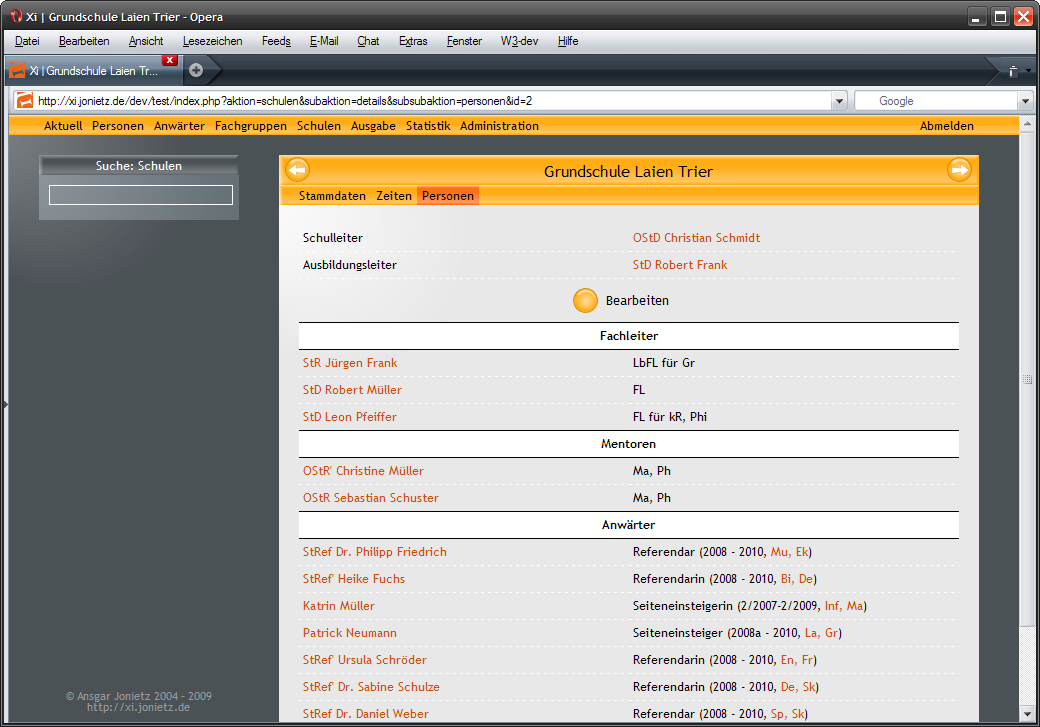Viewport: 1040px width, 727px height.
Task: Click scrollbar down arrow
Action: [x=1027, y=714]
